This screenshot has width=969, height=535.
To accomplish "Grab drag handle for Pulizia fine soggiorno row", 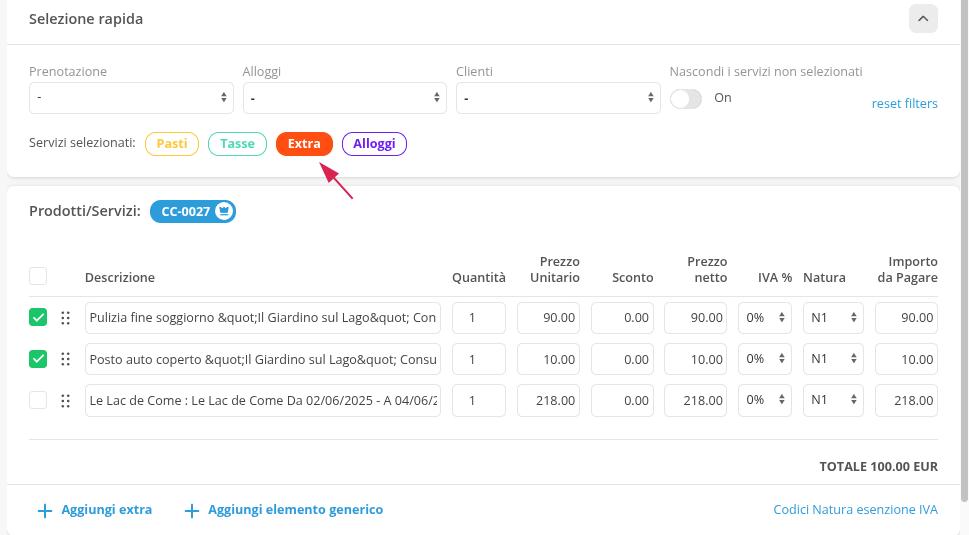I will pos(65,318).
